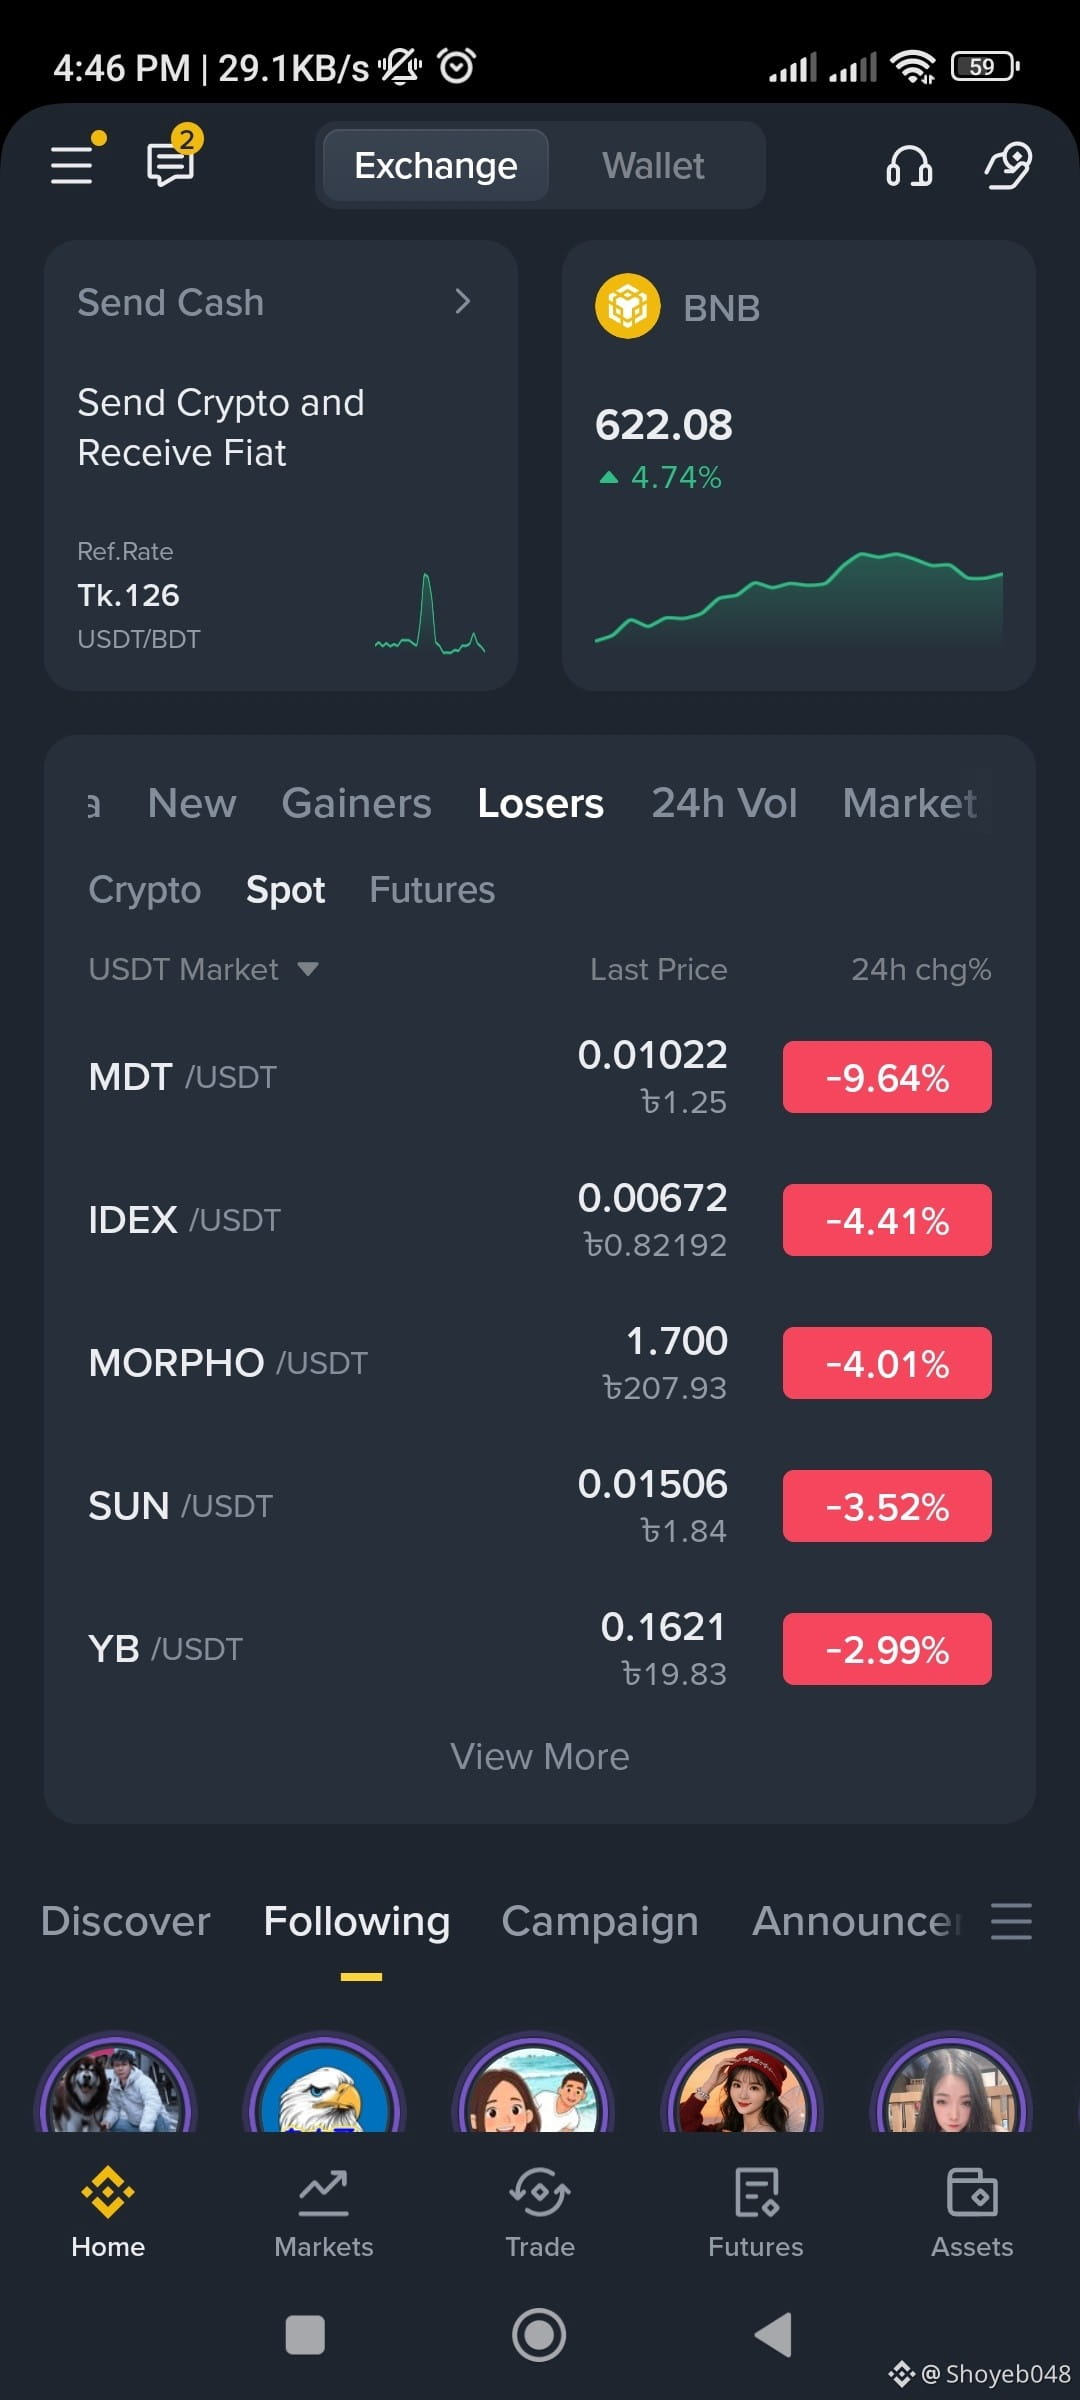Expand the feed tabs list menu icon

[1011, 1921]
